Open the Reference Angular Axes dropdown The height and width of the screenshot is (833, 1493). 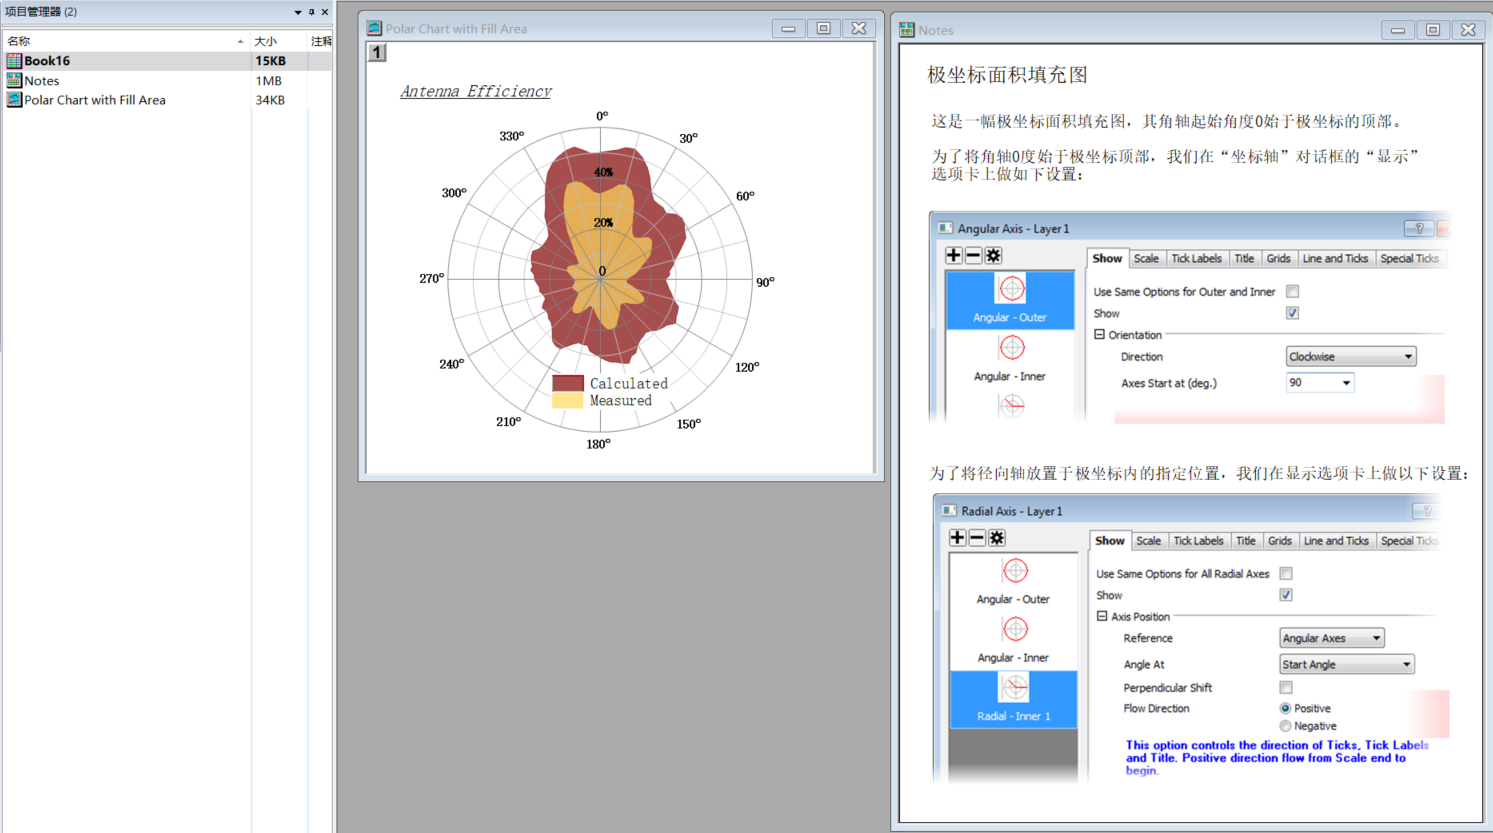point(1331,638)
